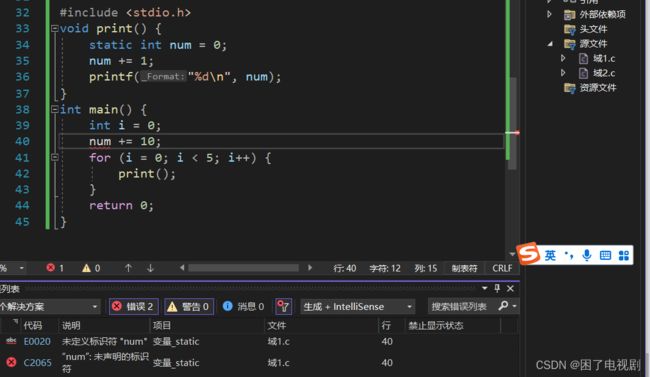Go to previous issue with the up arrow
Screen dimensions: 650x377
[129, 268]
